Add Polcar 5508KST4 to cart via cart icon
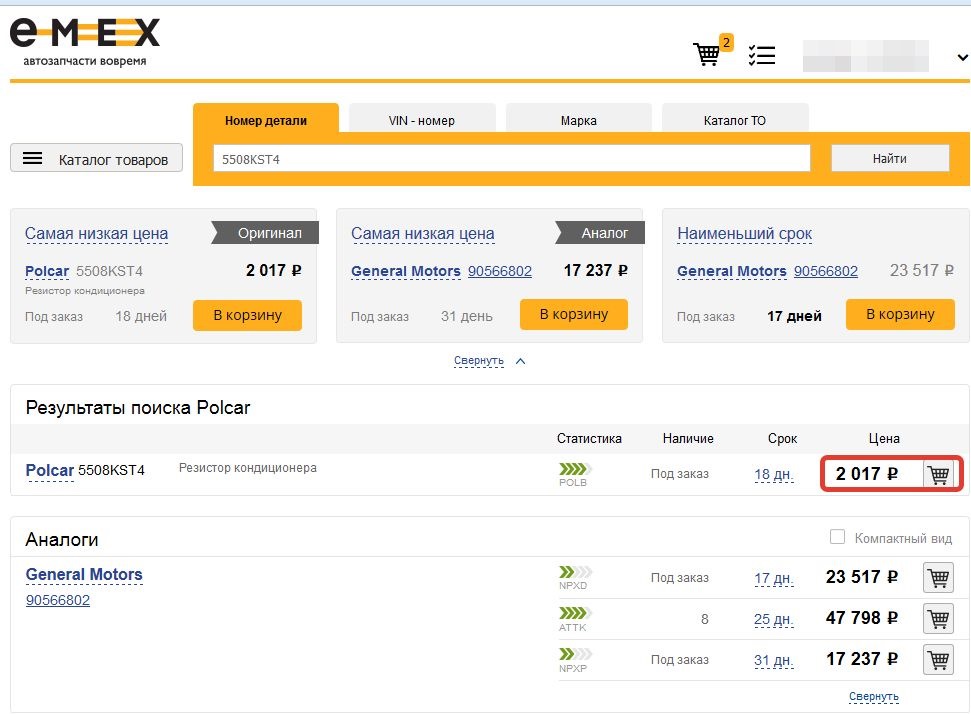 point(938,474)
